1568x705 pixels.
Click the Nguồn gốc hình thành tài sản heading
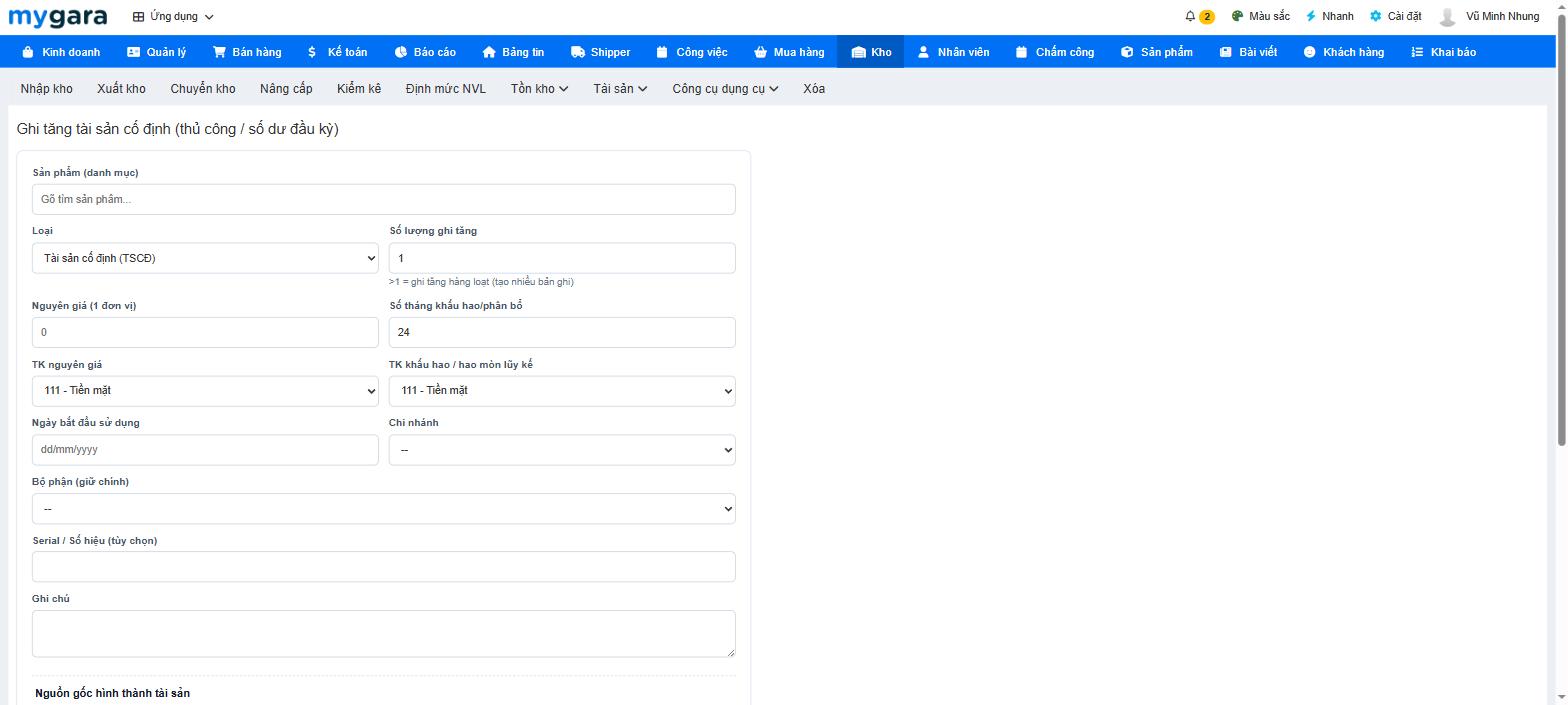(112, 693)
